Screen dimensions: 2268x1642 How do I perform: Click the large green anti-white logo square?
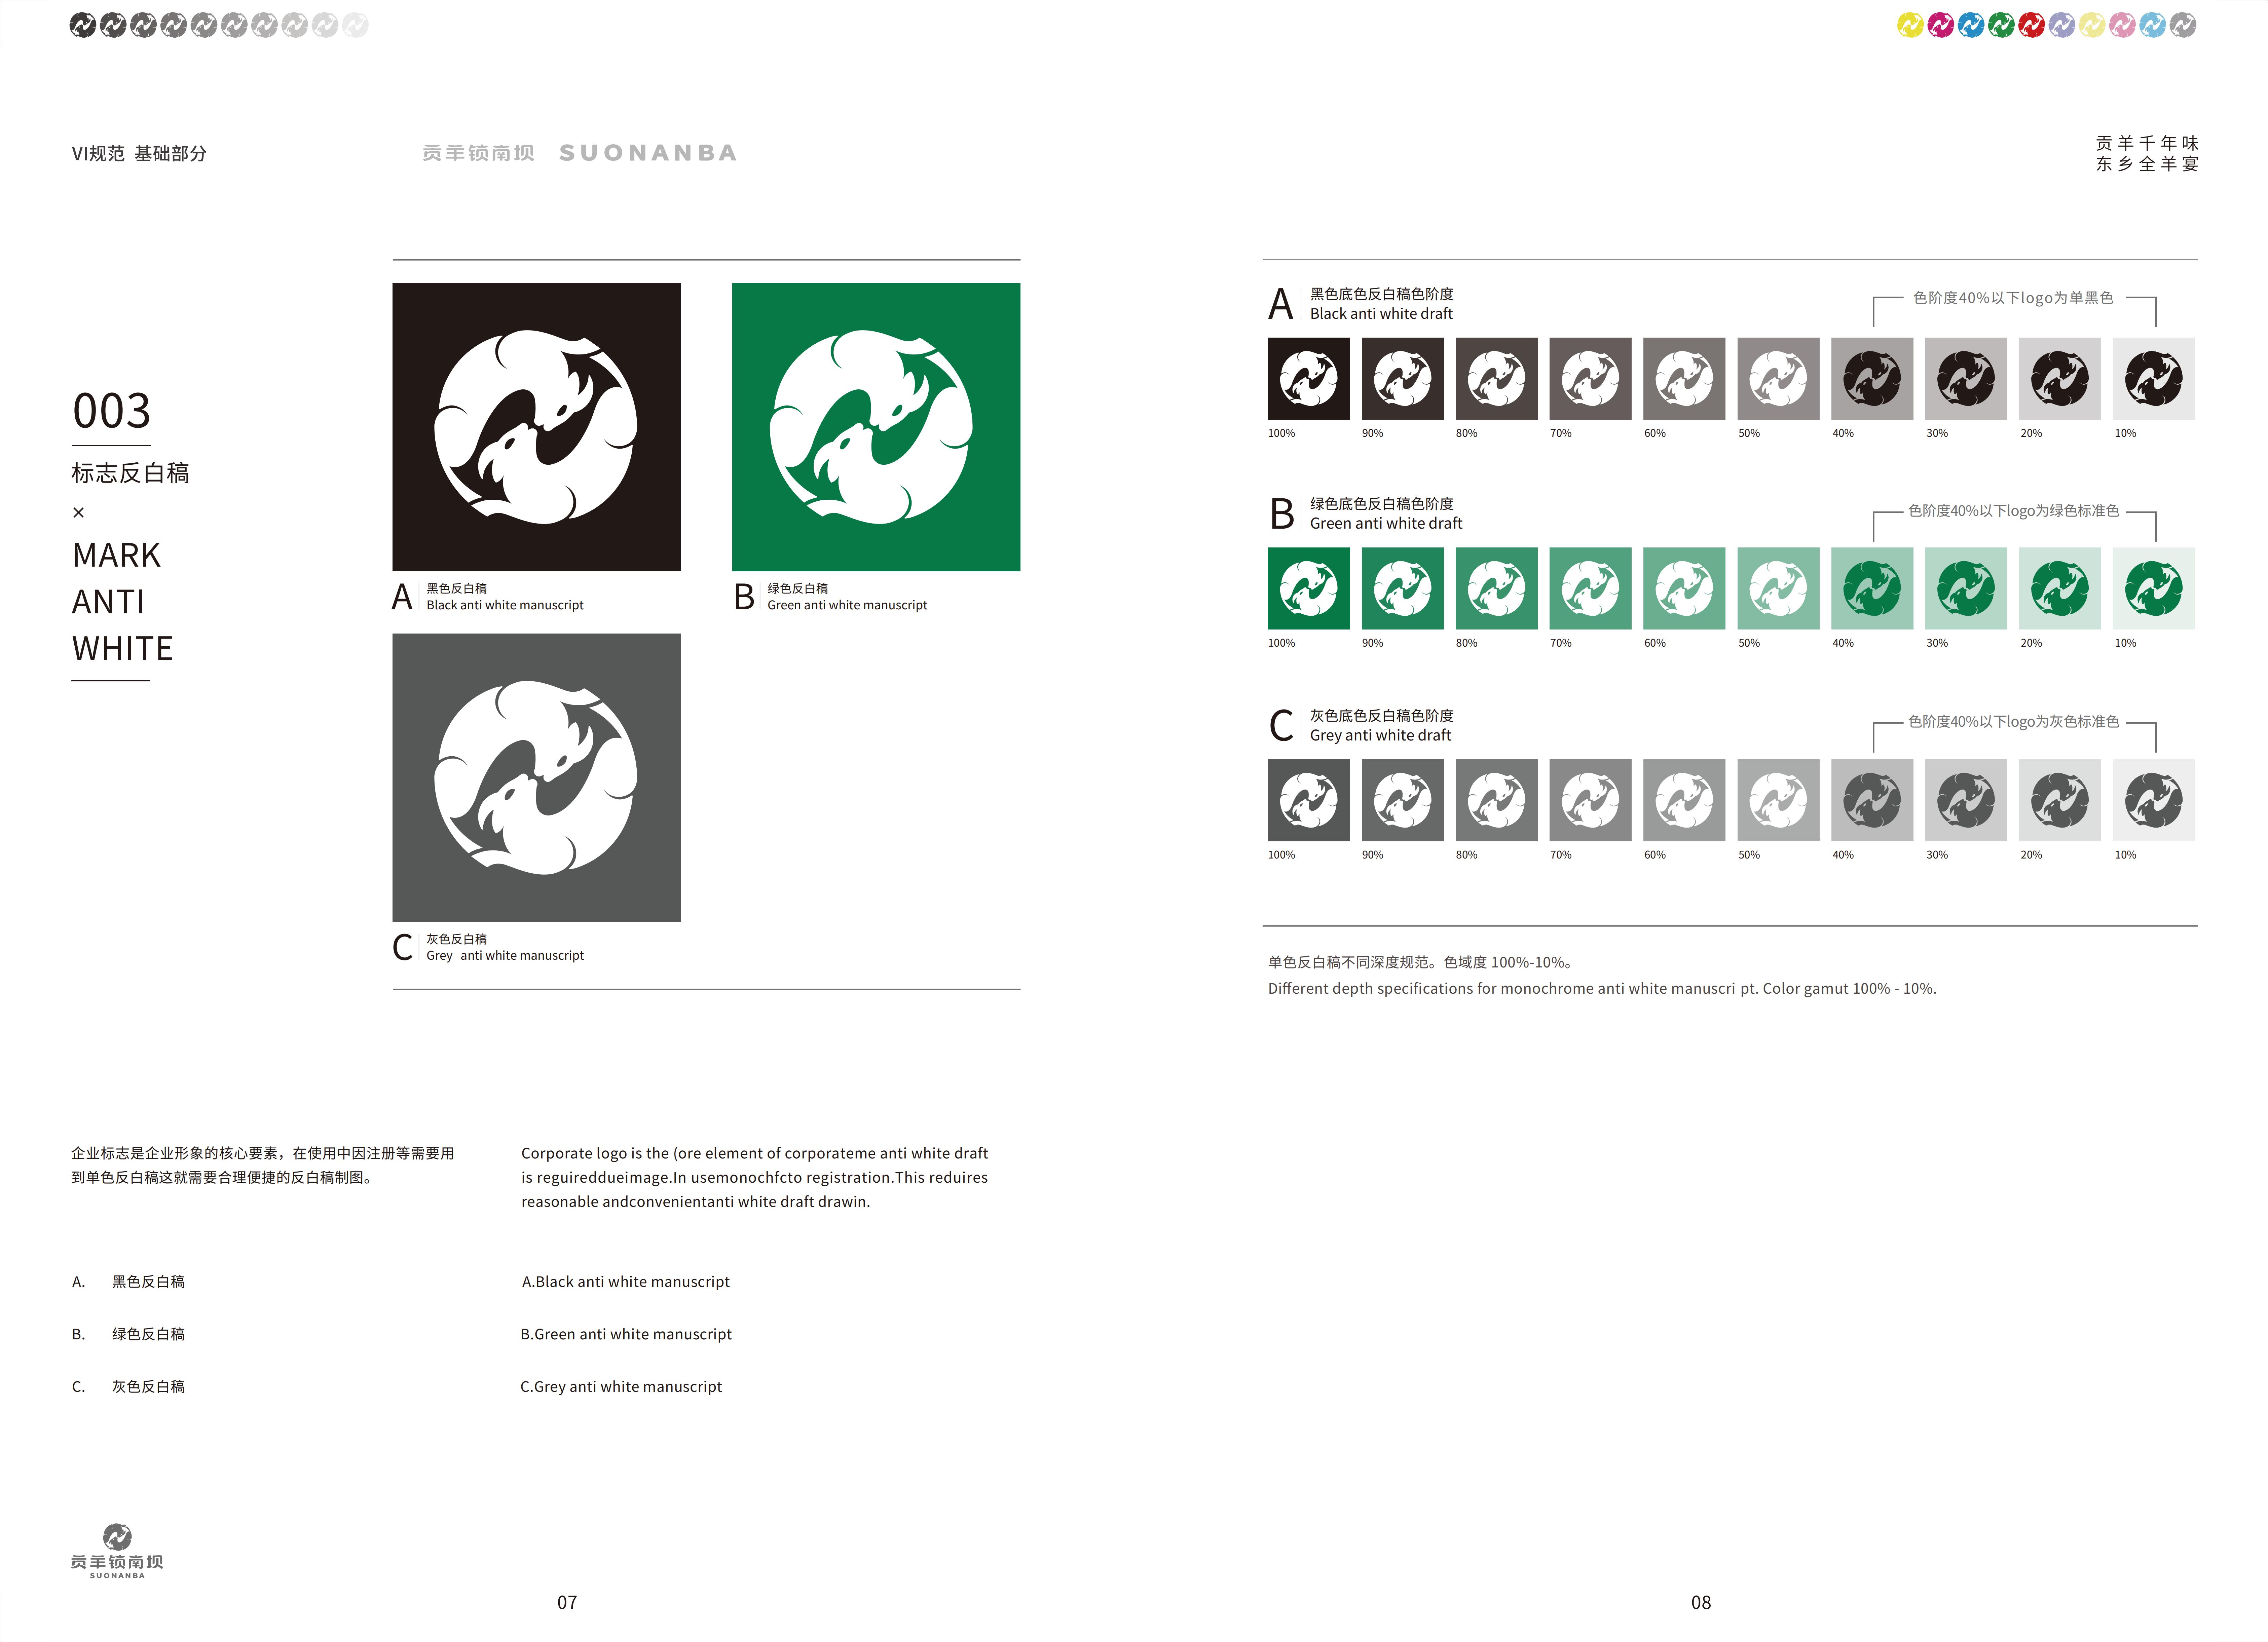(x=876, y=427)
